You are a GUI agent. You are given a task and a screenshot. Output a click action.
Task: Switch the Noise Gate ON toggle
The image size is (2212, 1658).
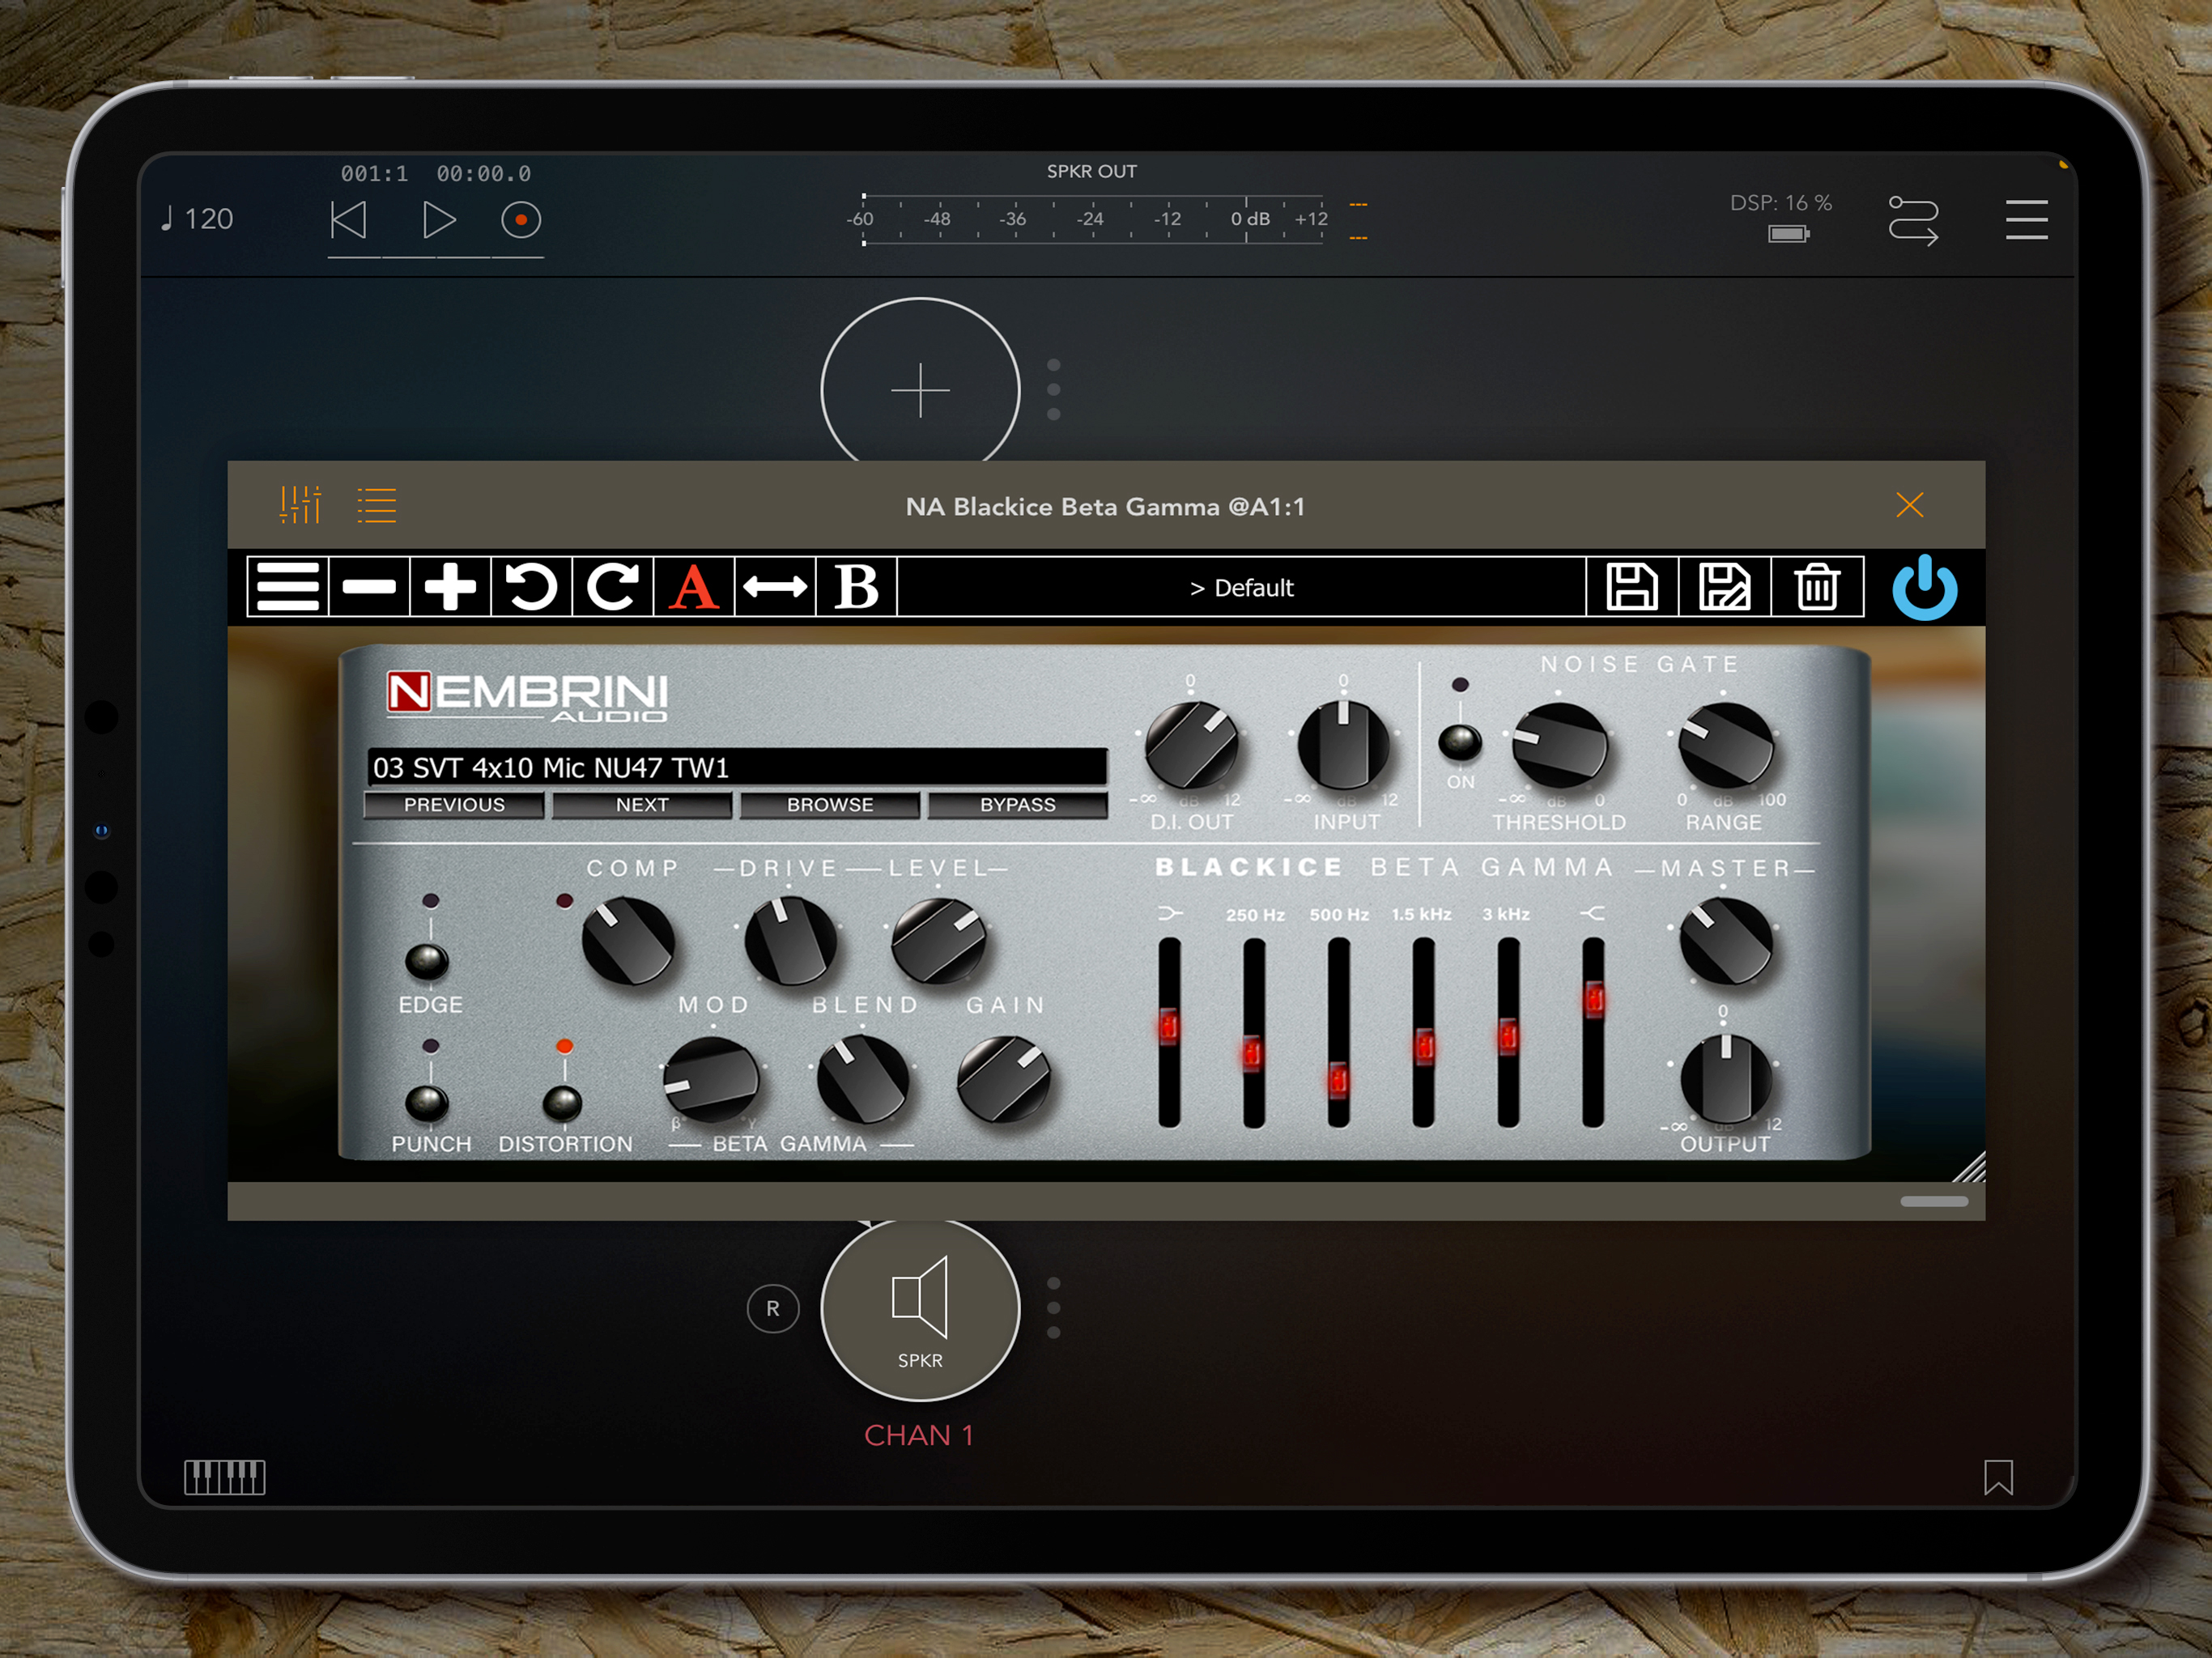(1459, 742)
